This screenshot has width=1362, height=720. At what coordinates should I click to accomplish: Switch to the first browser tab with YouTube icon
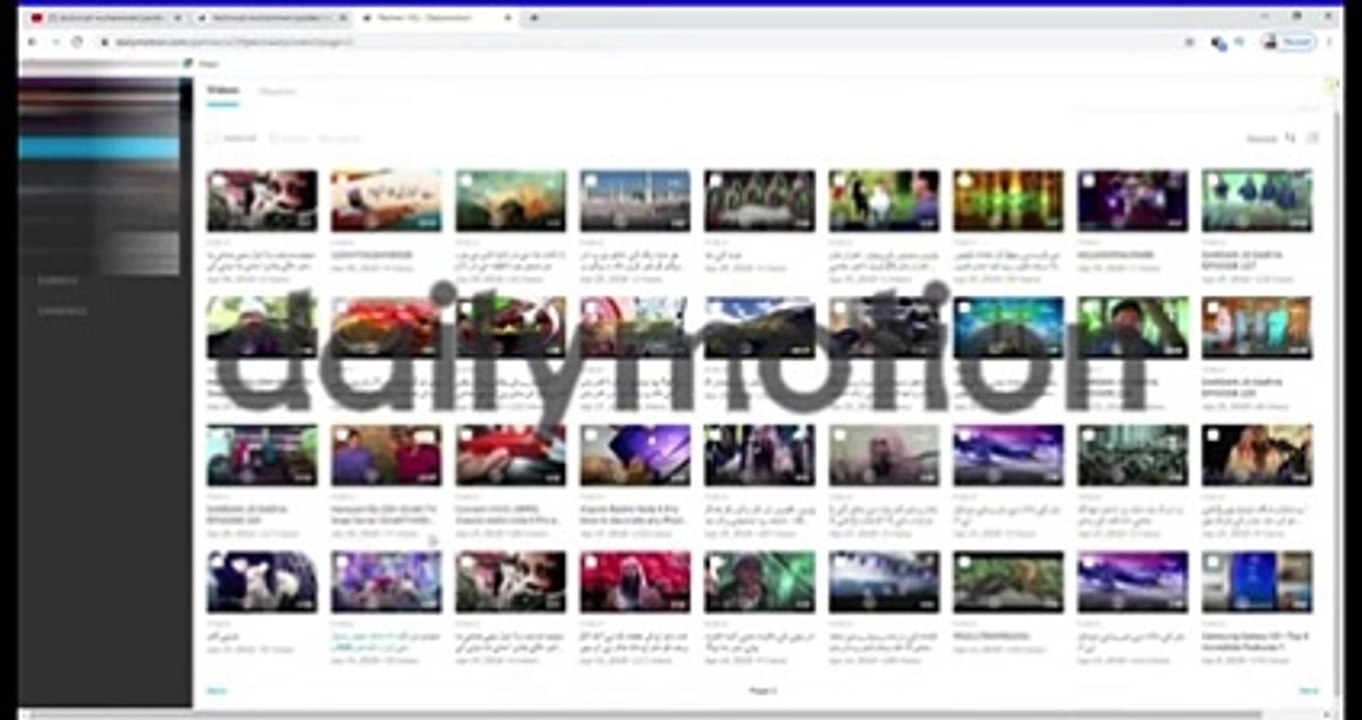tap(106, 18)
